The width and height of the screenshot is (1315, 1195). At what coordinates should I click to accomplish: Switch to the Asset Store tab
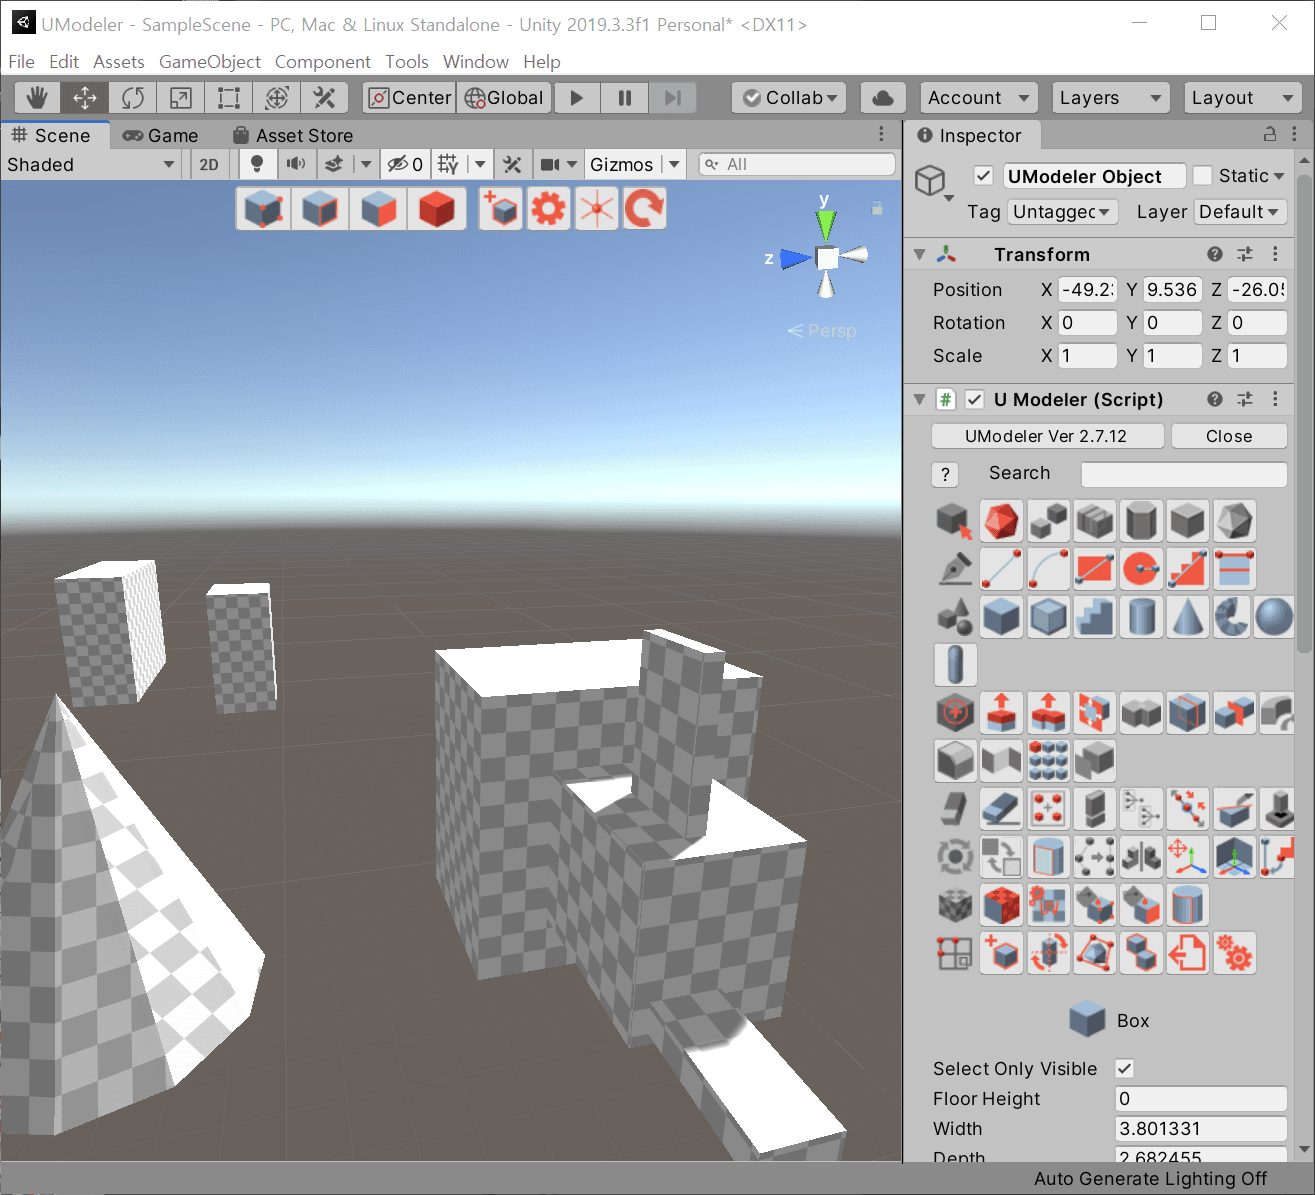[x=294, y=136]
